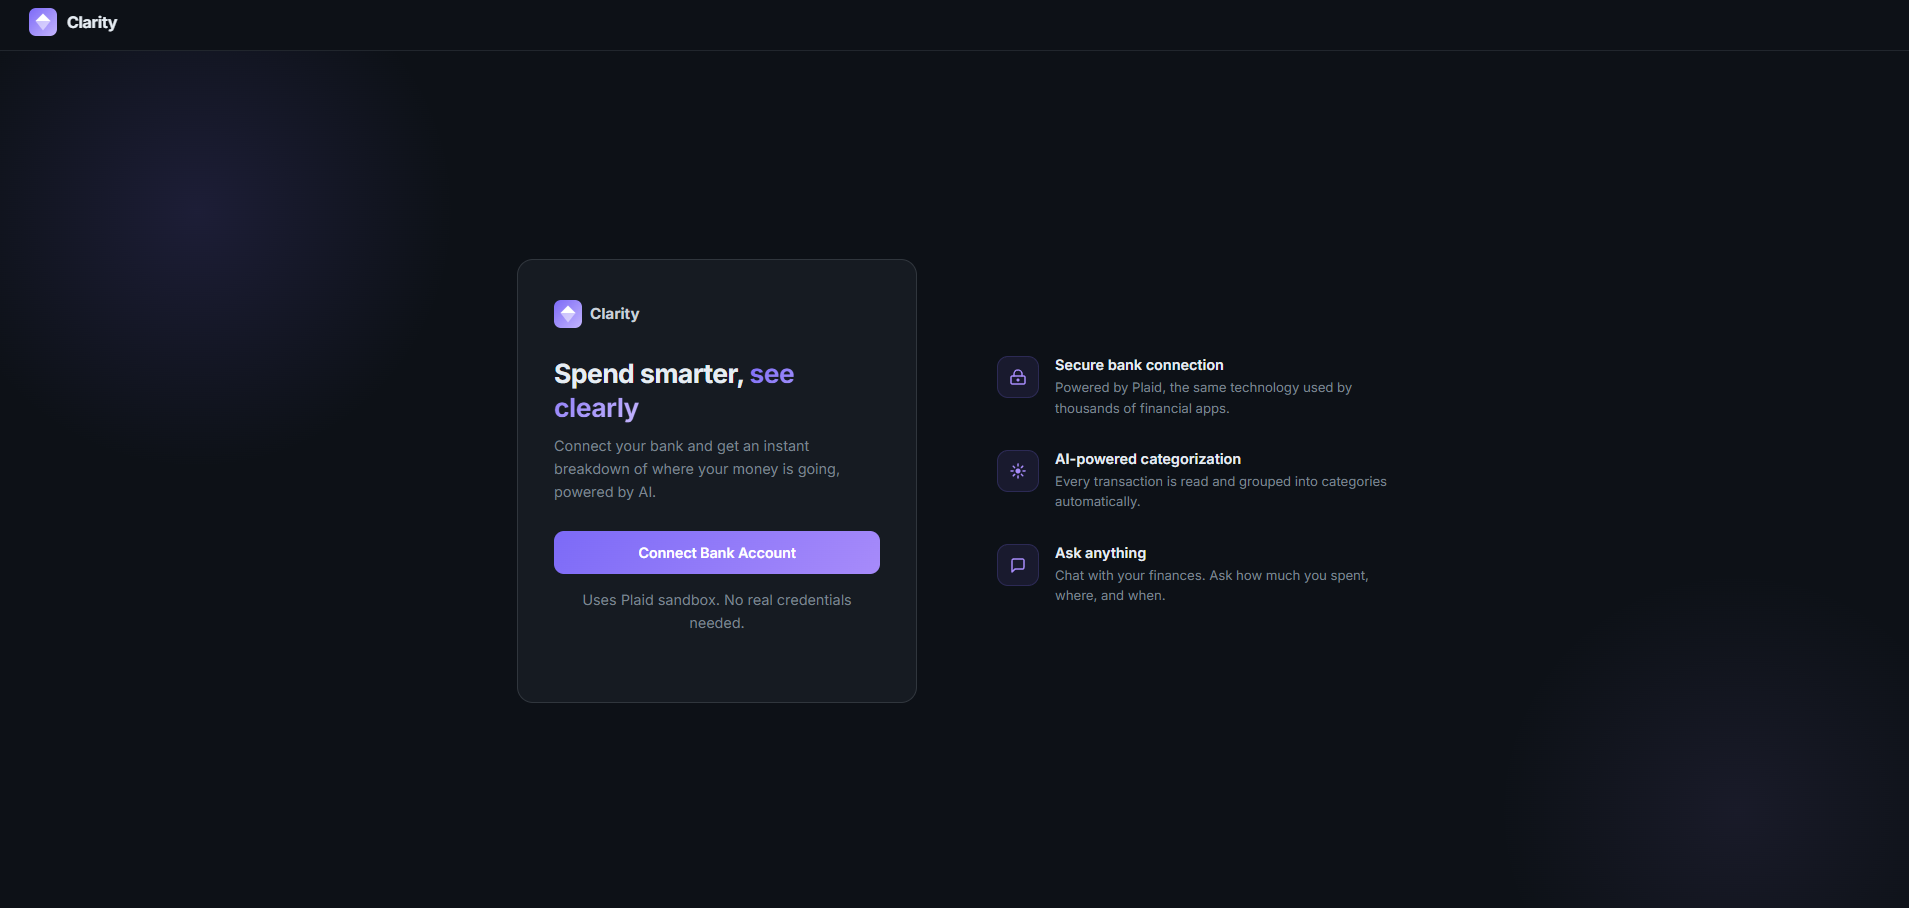Click the bank connection description text

coord(697,469)
